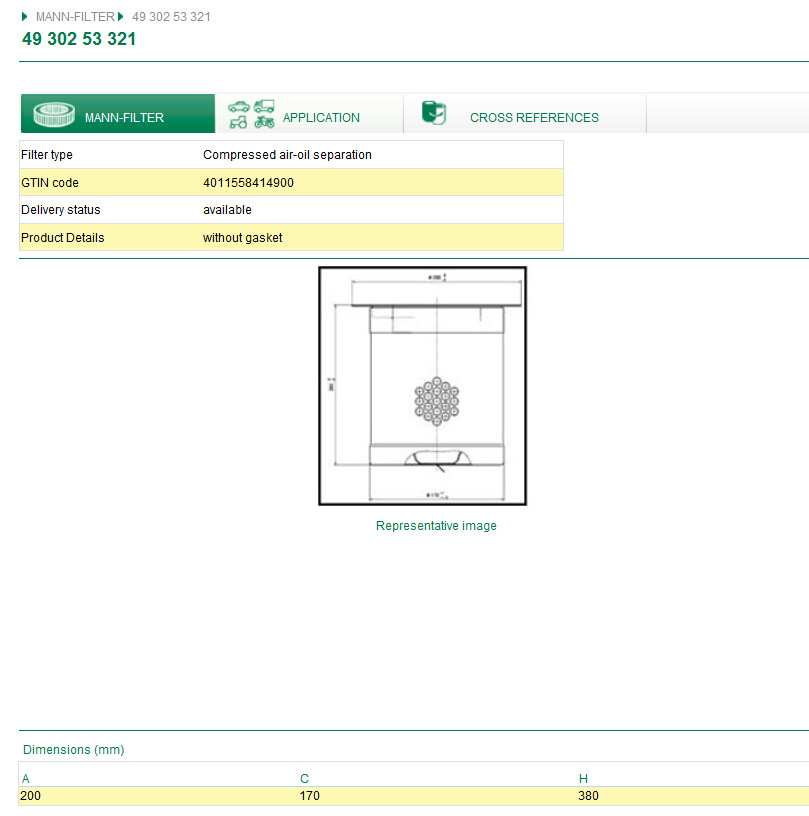
Task: Click the vehicles icon in APPLICATION tab
Action: (251, 114)
